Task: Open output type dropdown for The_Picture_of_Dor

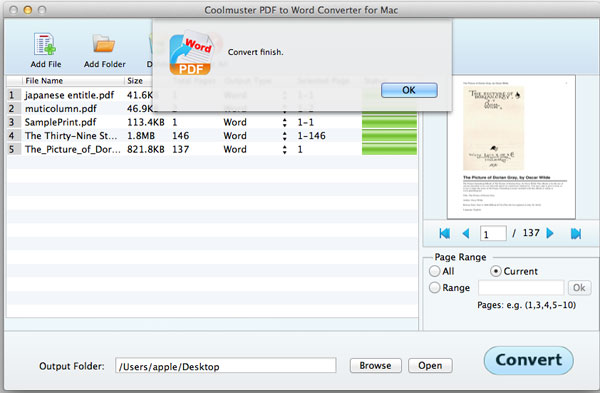Action: (284, 149)
